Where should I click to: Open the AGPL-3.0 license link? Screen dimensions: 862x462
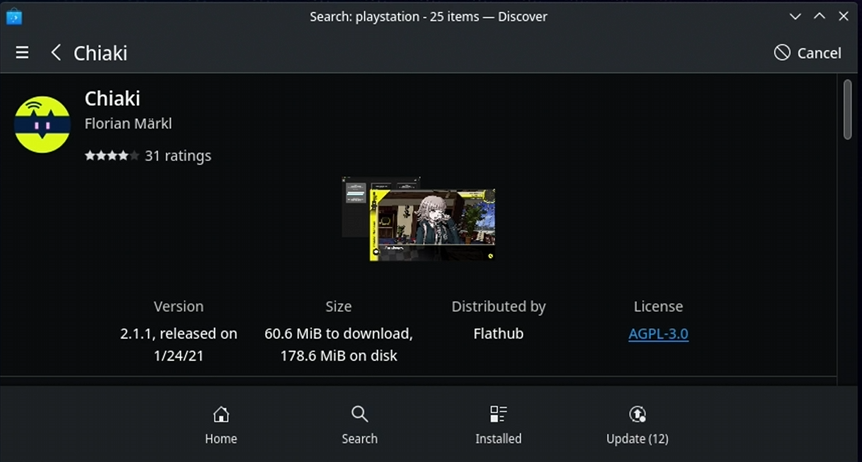(x=658, y=334)
